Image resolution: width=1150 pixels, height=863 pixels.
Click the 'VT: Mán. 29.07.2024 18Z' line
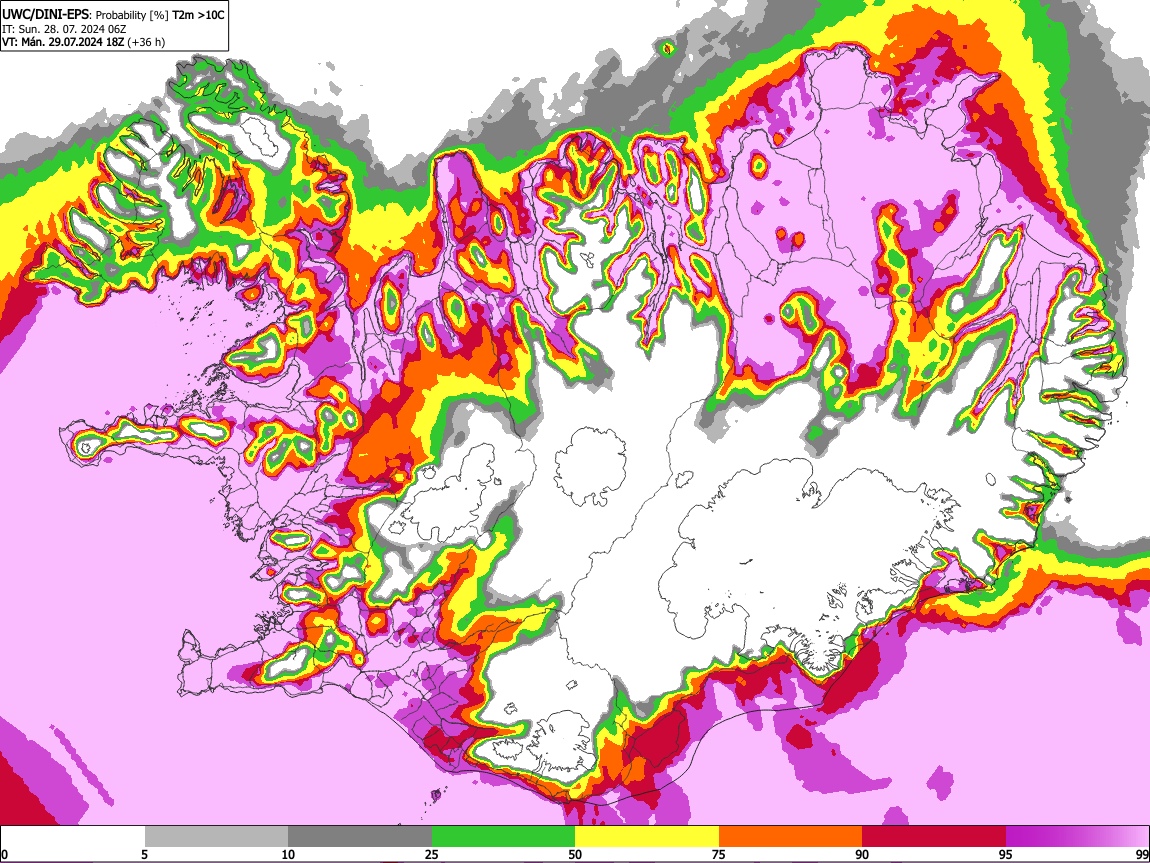pos(63,42)
